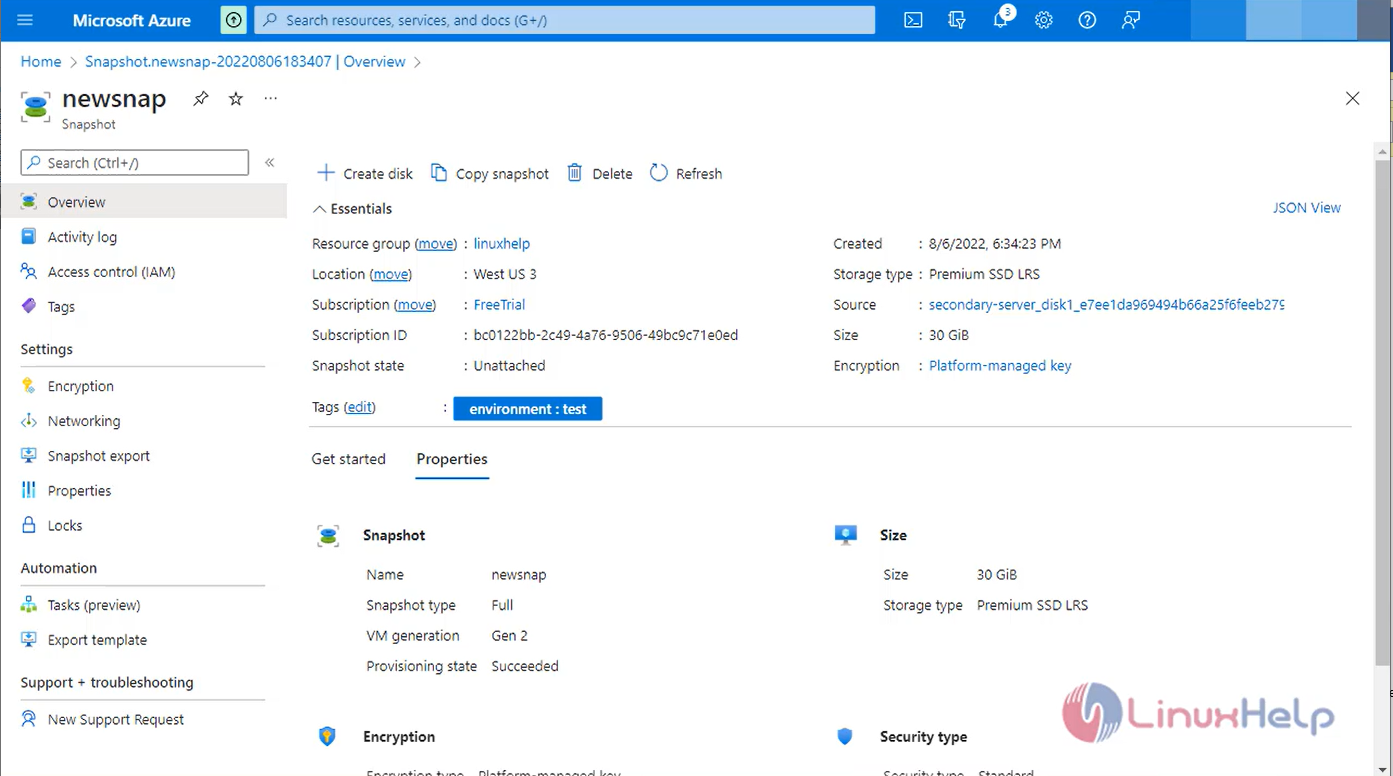This screenshot has width=1393, height=776.
Task: Click the Copy snapshot icon
Action: [x=439, y=173]
